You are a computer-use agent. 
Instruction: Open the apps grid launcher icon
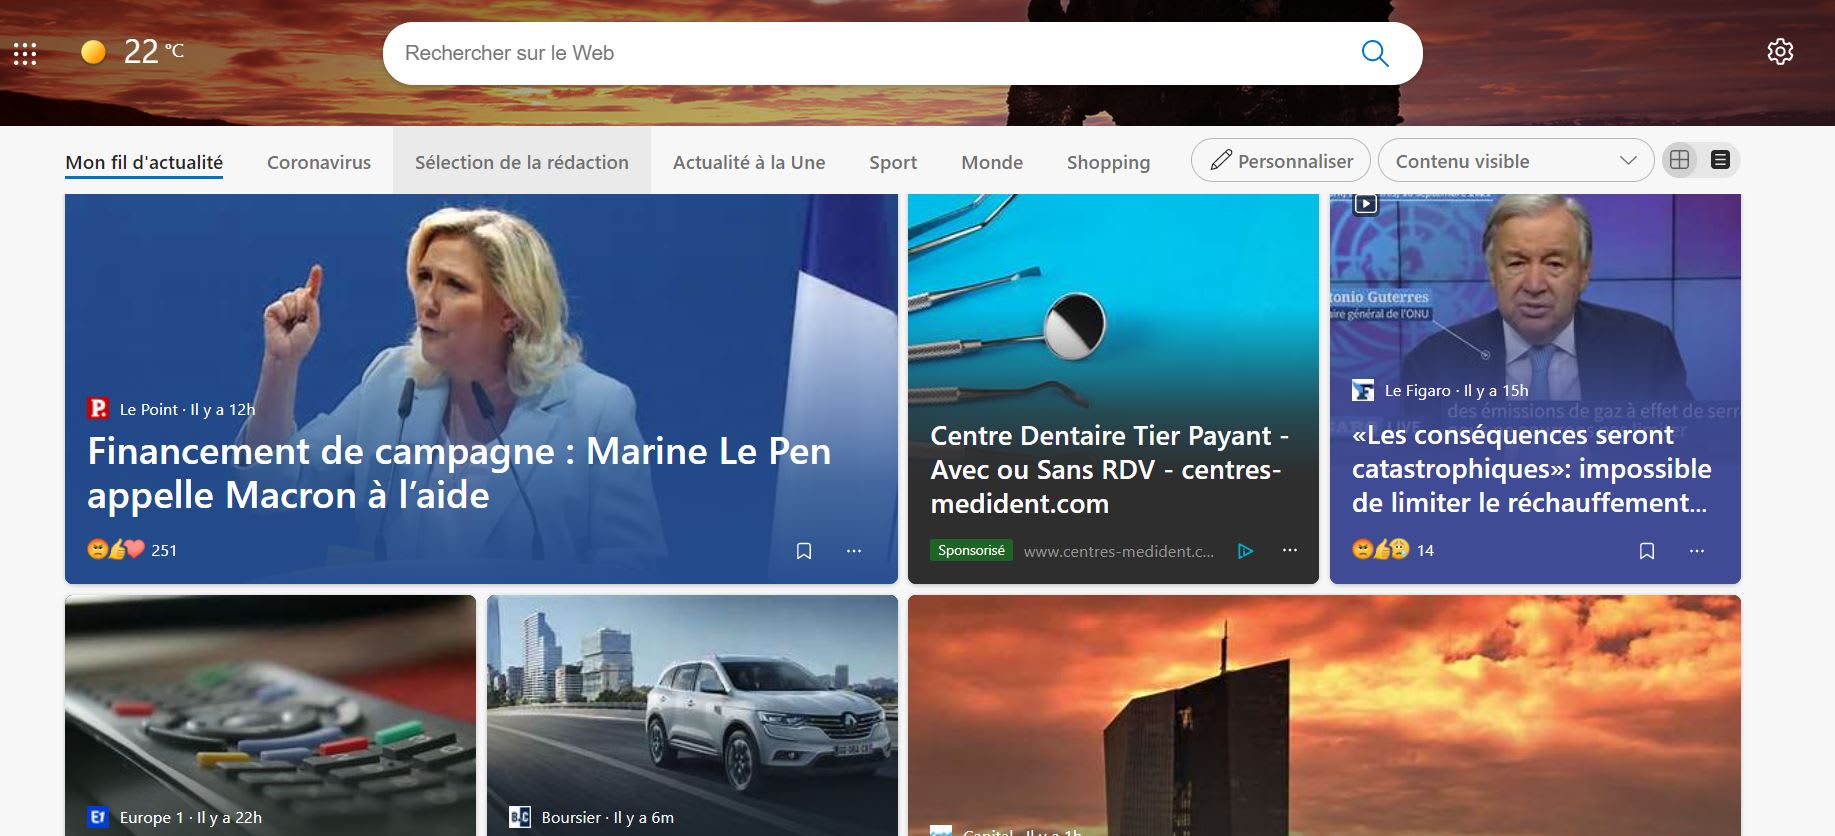coord(25,53)
